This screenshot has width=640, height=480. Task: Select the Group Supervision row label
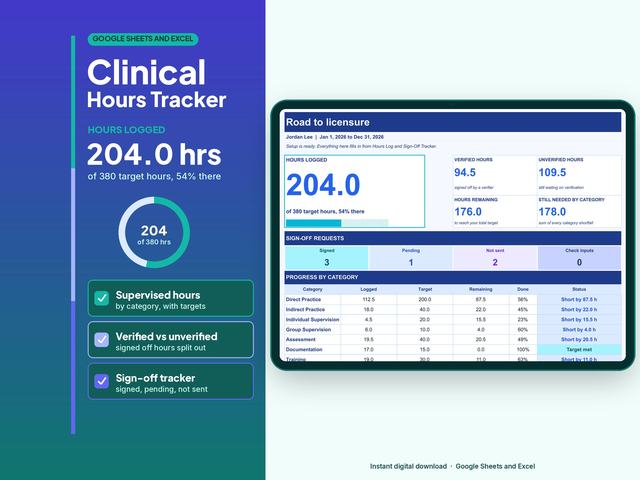click(308, 329)
